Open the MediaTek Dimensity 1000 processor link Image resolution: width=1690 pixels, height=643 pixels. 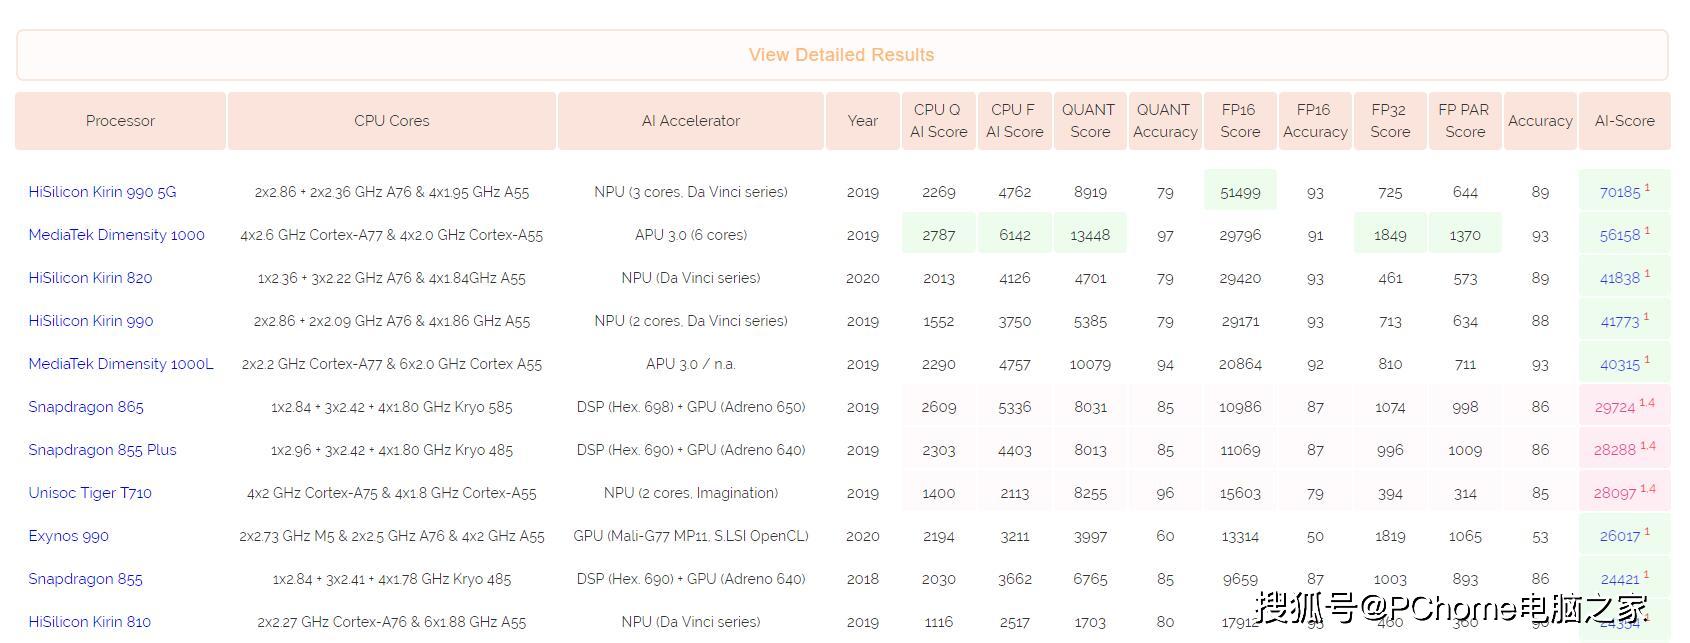[x=116, y=235]
